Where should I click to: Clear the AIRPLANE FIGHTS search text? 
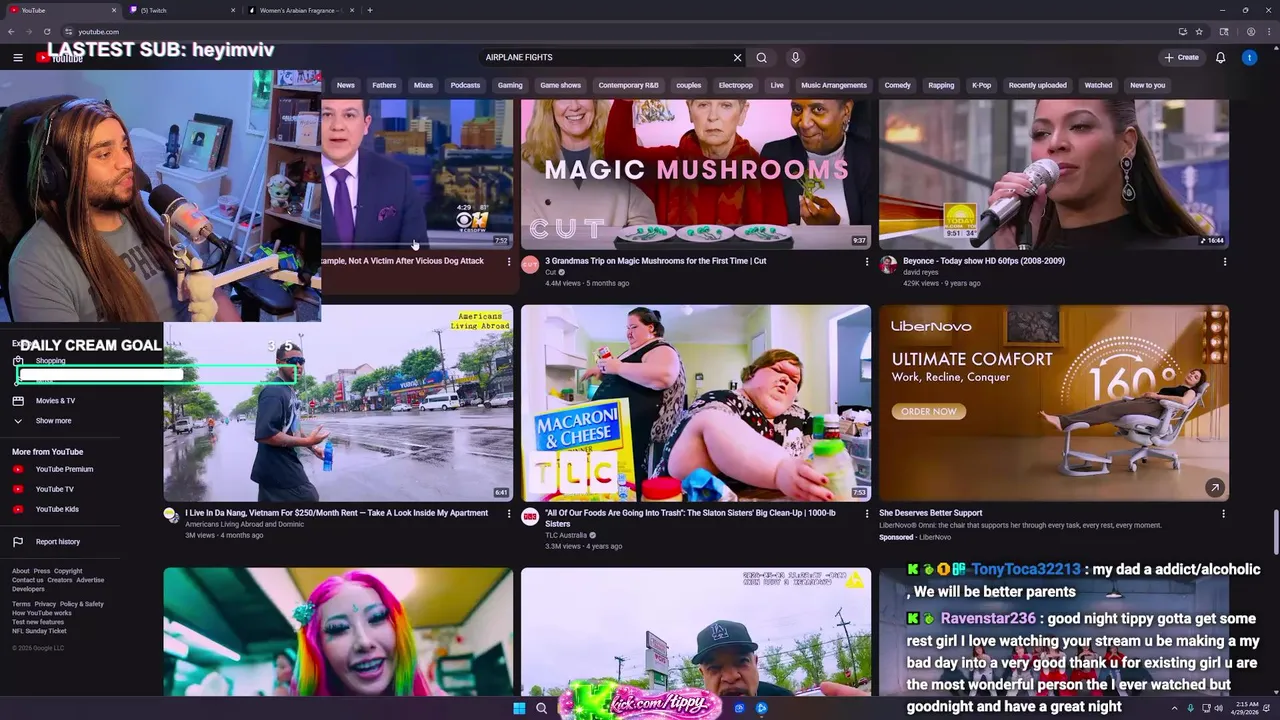point(737,58)
